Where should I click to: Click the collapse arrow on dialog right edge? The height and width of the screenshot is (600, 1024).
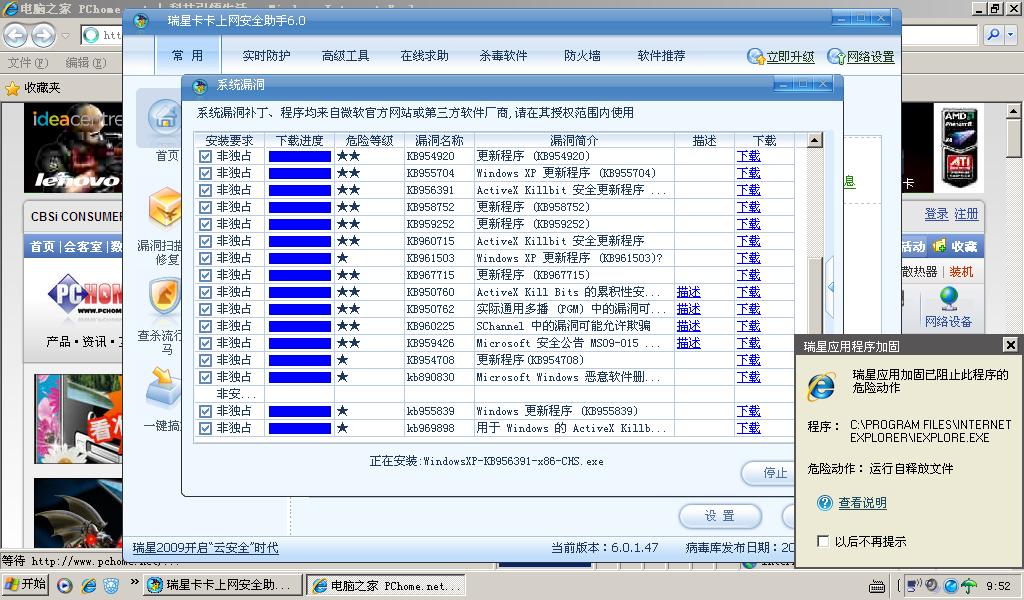click(831, 287)
